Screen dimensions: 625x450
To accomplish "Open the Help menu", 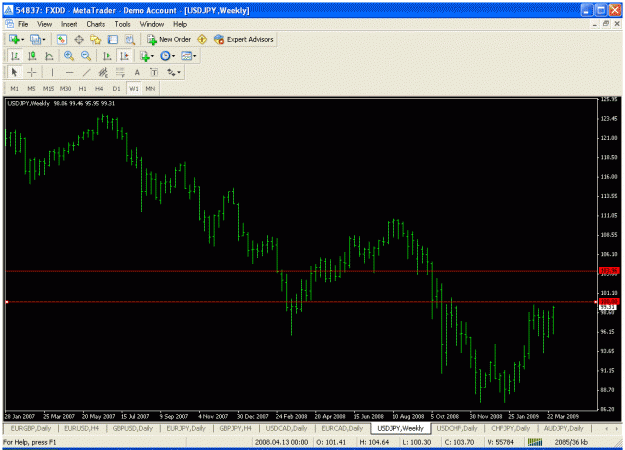I will [180, 24].
